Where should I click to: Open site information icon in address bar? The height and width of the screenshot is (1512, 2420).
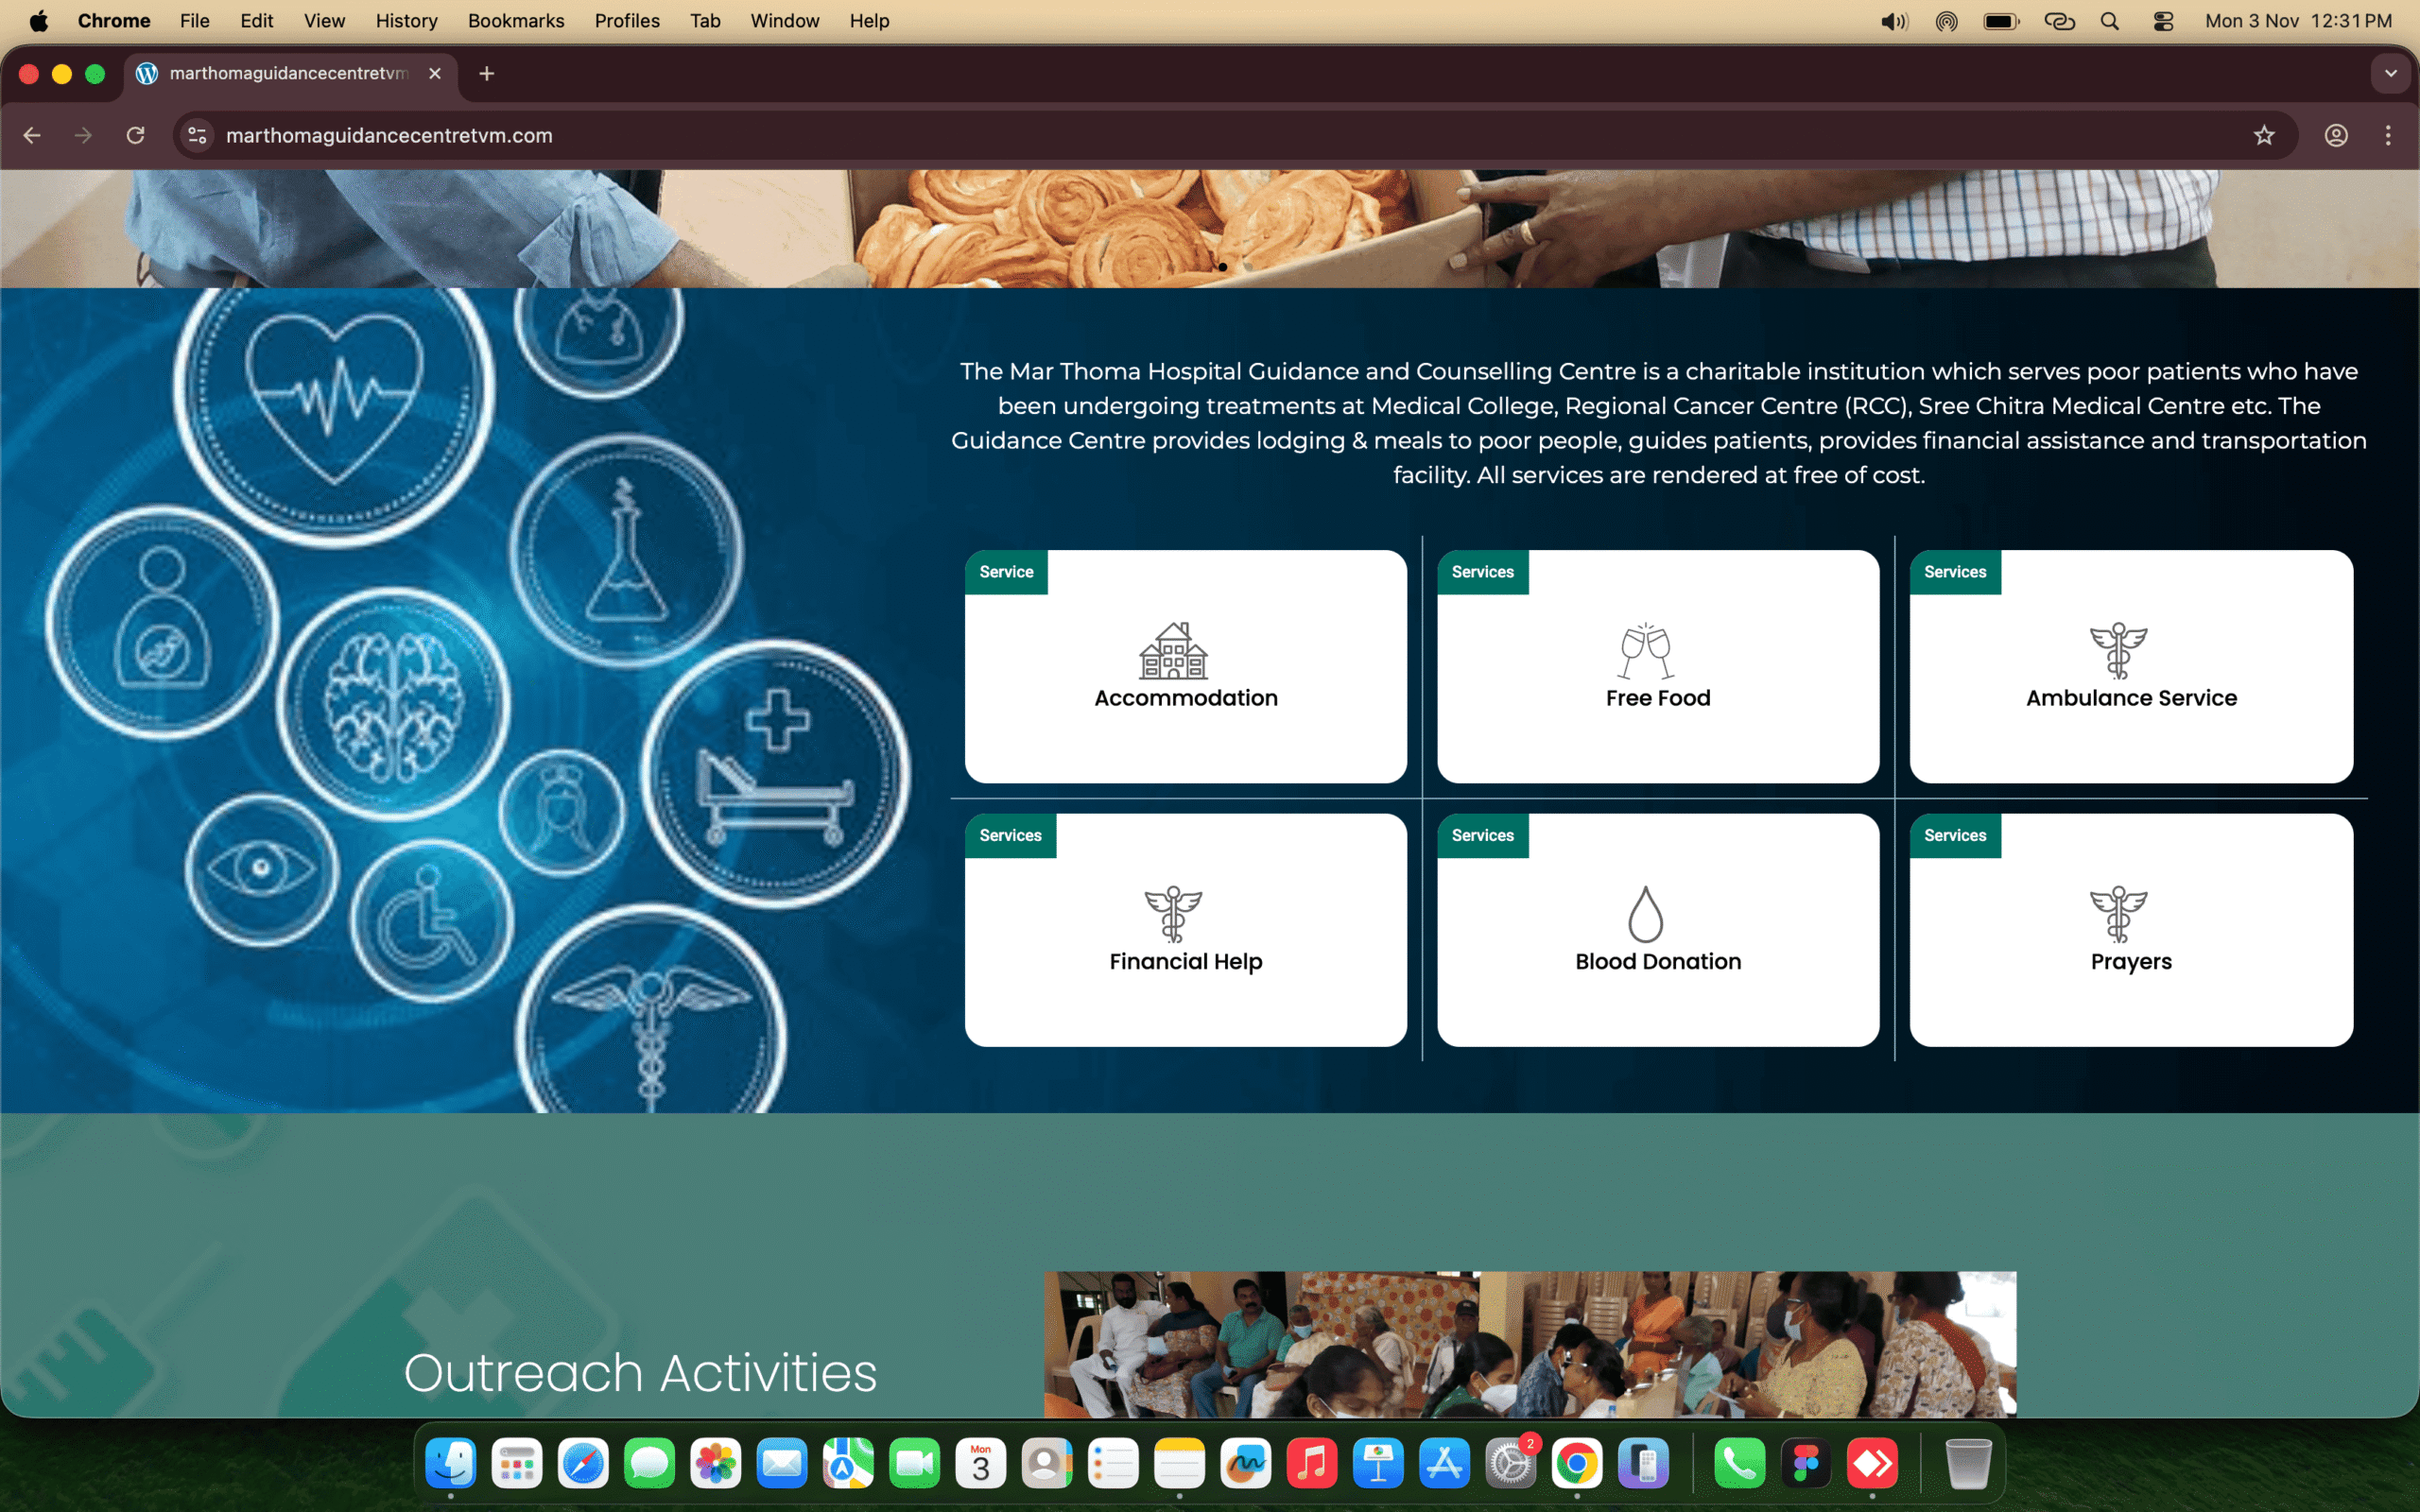(x=198, y=135)
